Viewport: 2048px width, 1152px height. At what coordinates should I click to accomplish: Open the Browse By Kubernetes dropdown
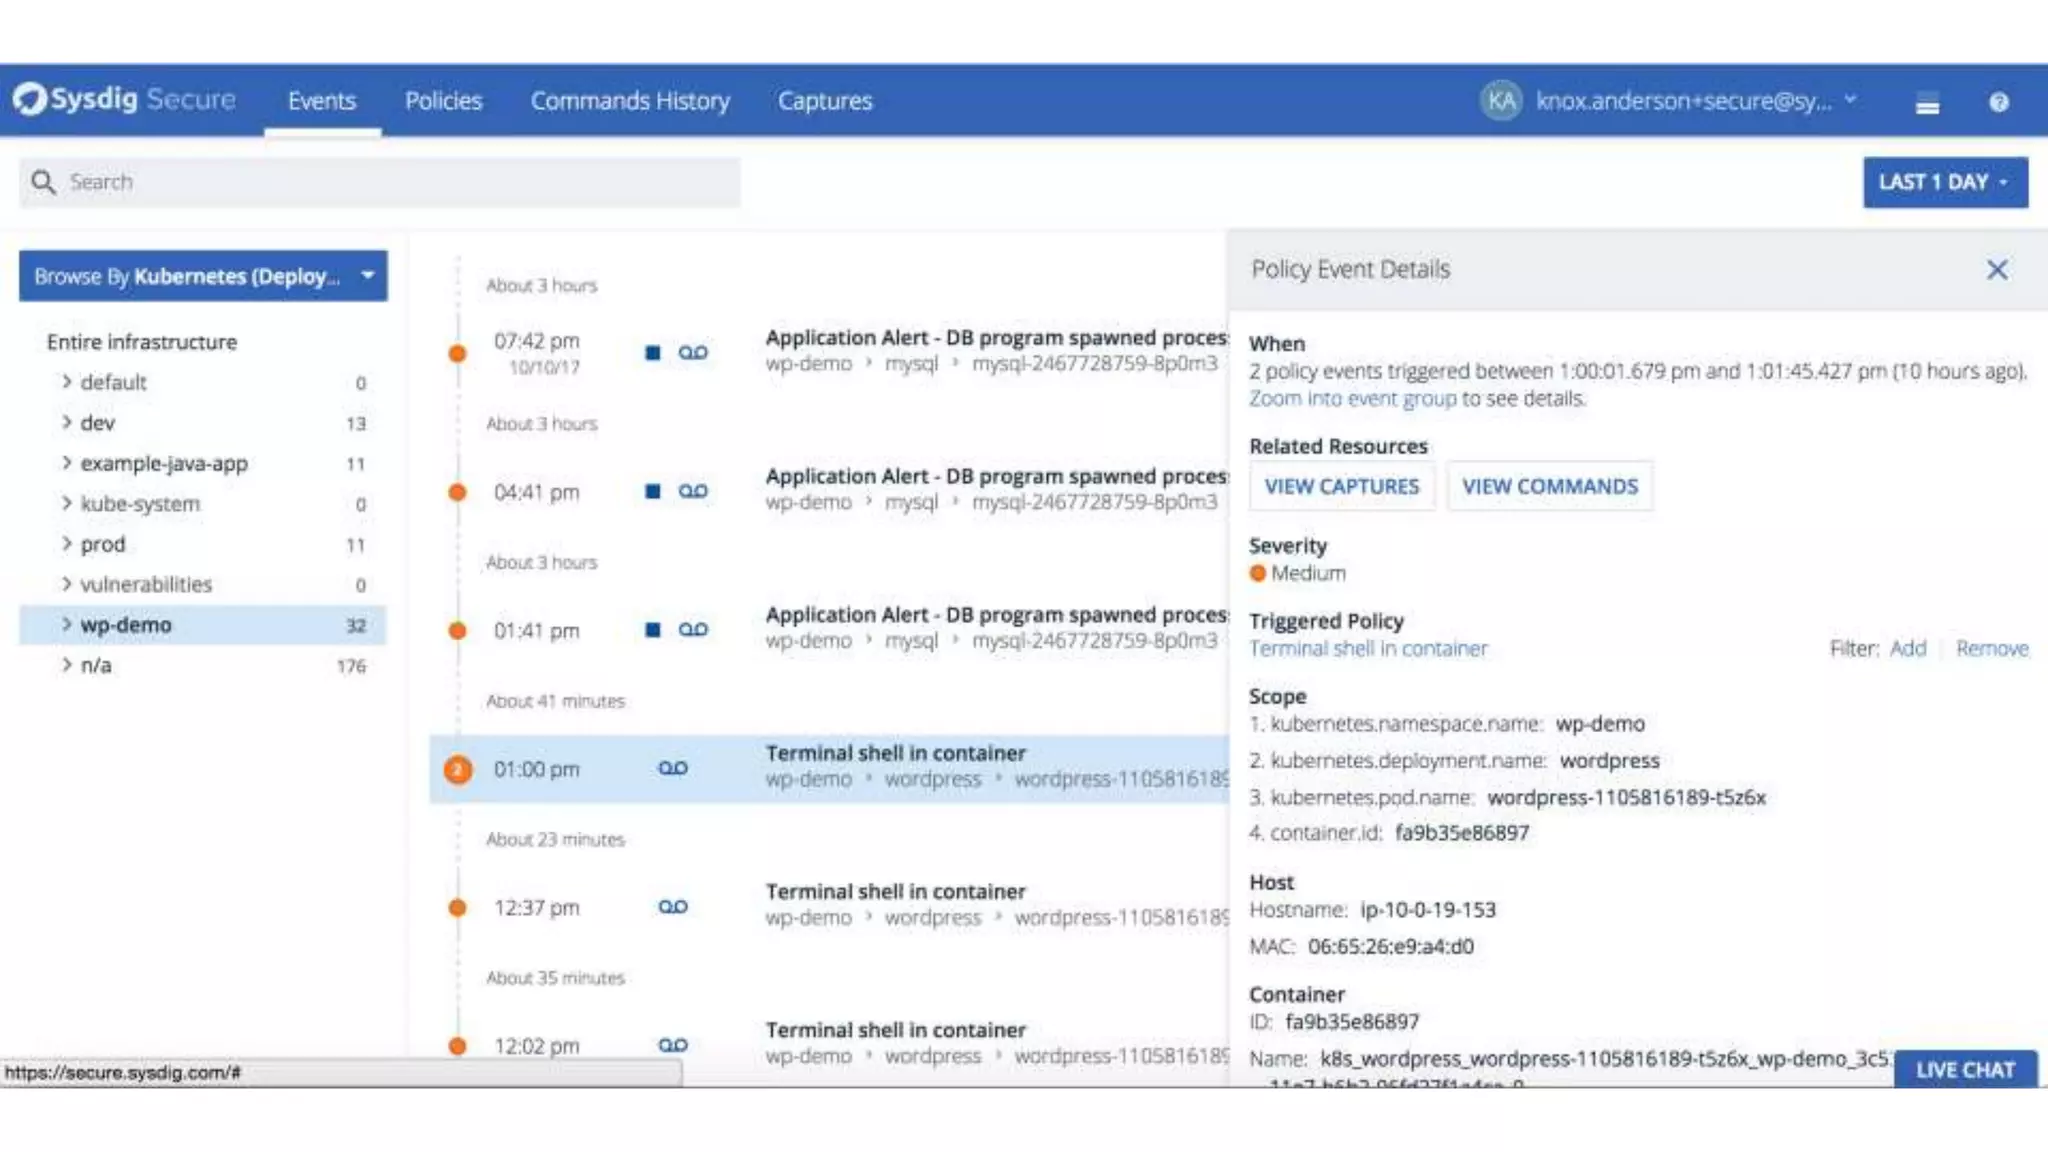[x=203, y=276]
